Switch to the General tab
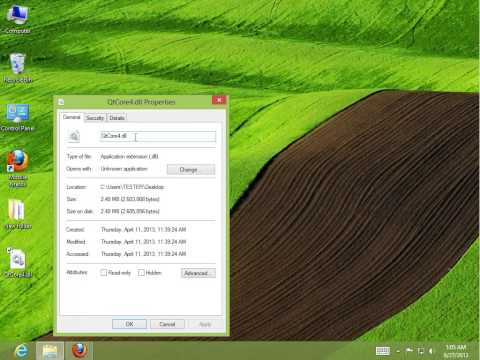This screenshot has width=480, height=360. [x=71, y=117]
